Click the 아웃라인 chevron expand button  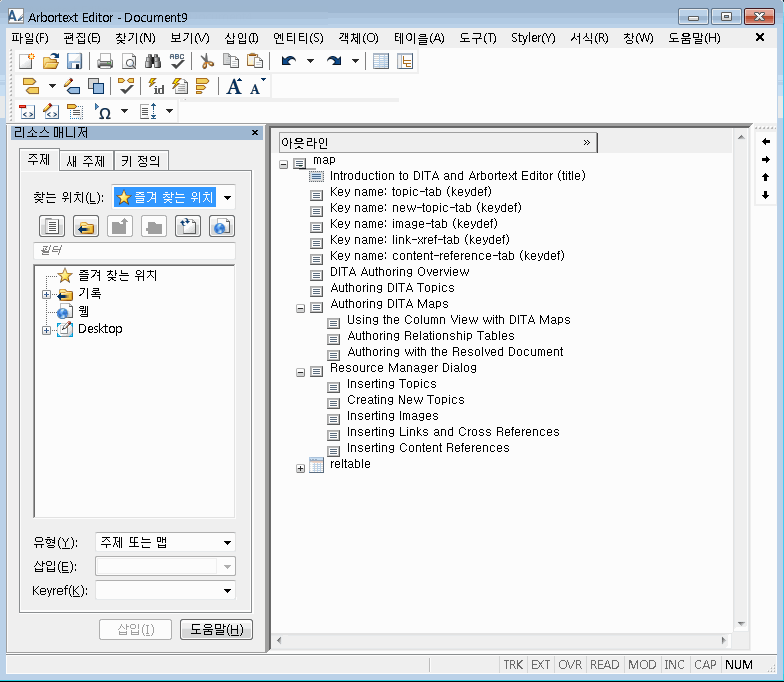pos(586,142)
